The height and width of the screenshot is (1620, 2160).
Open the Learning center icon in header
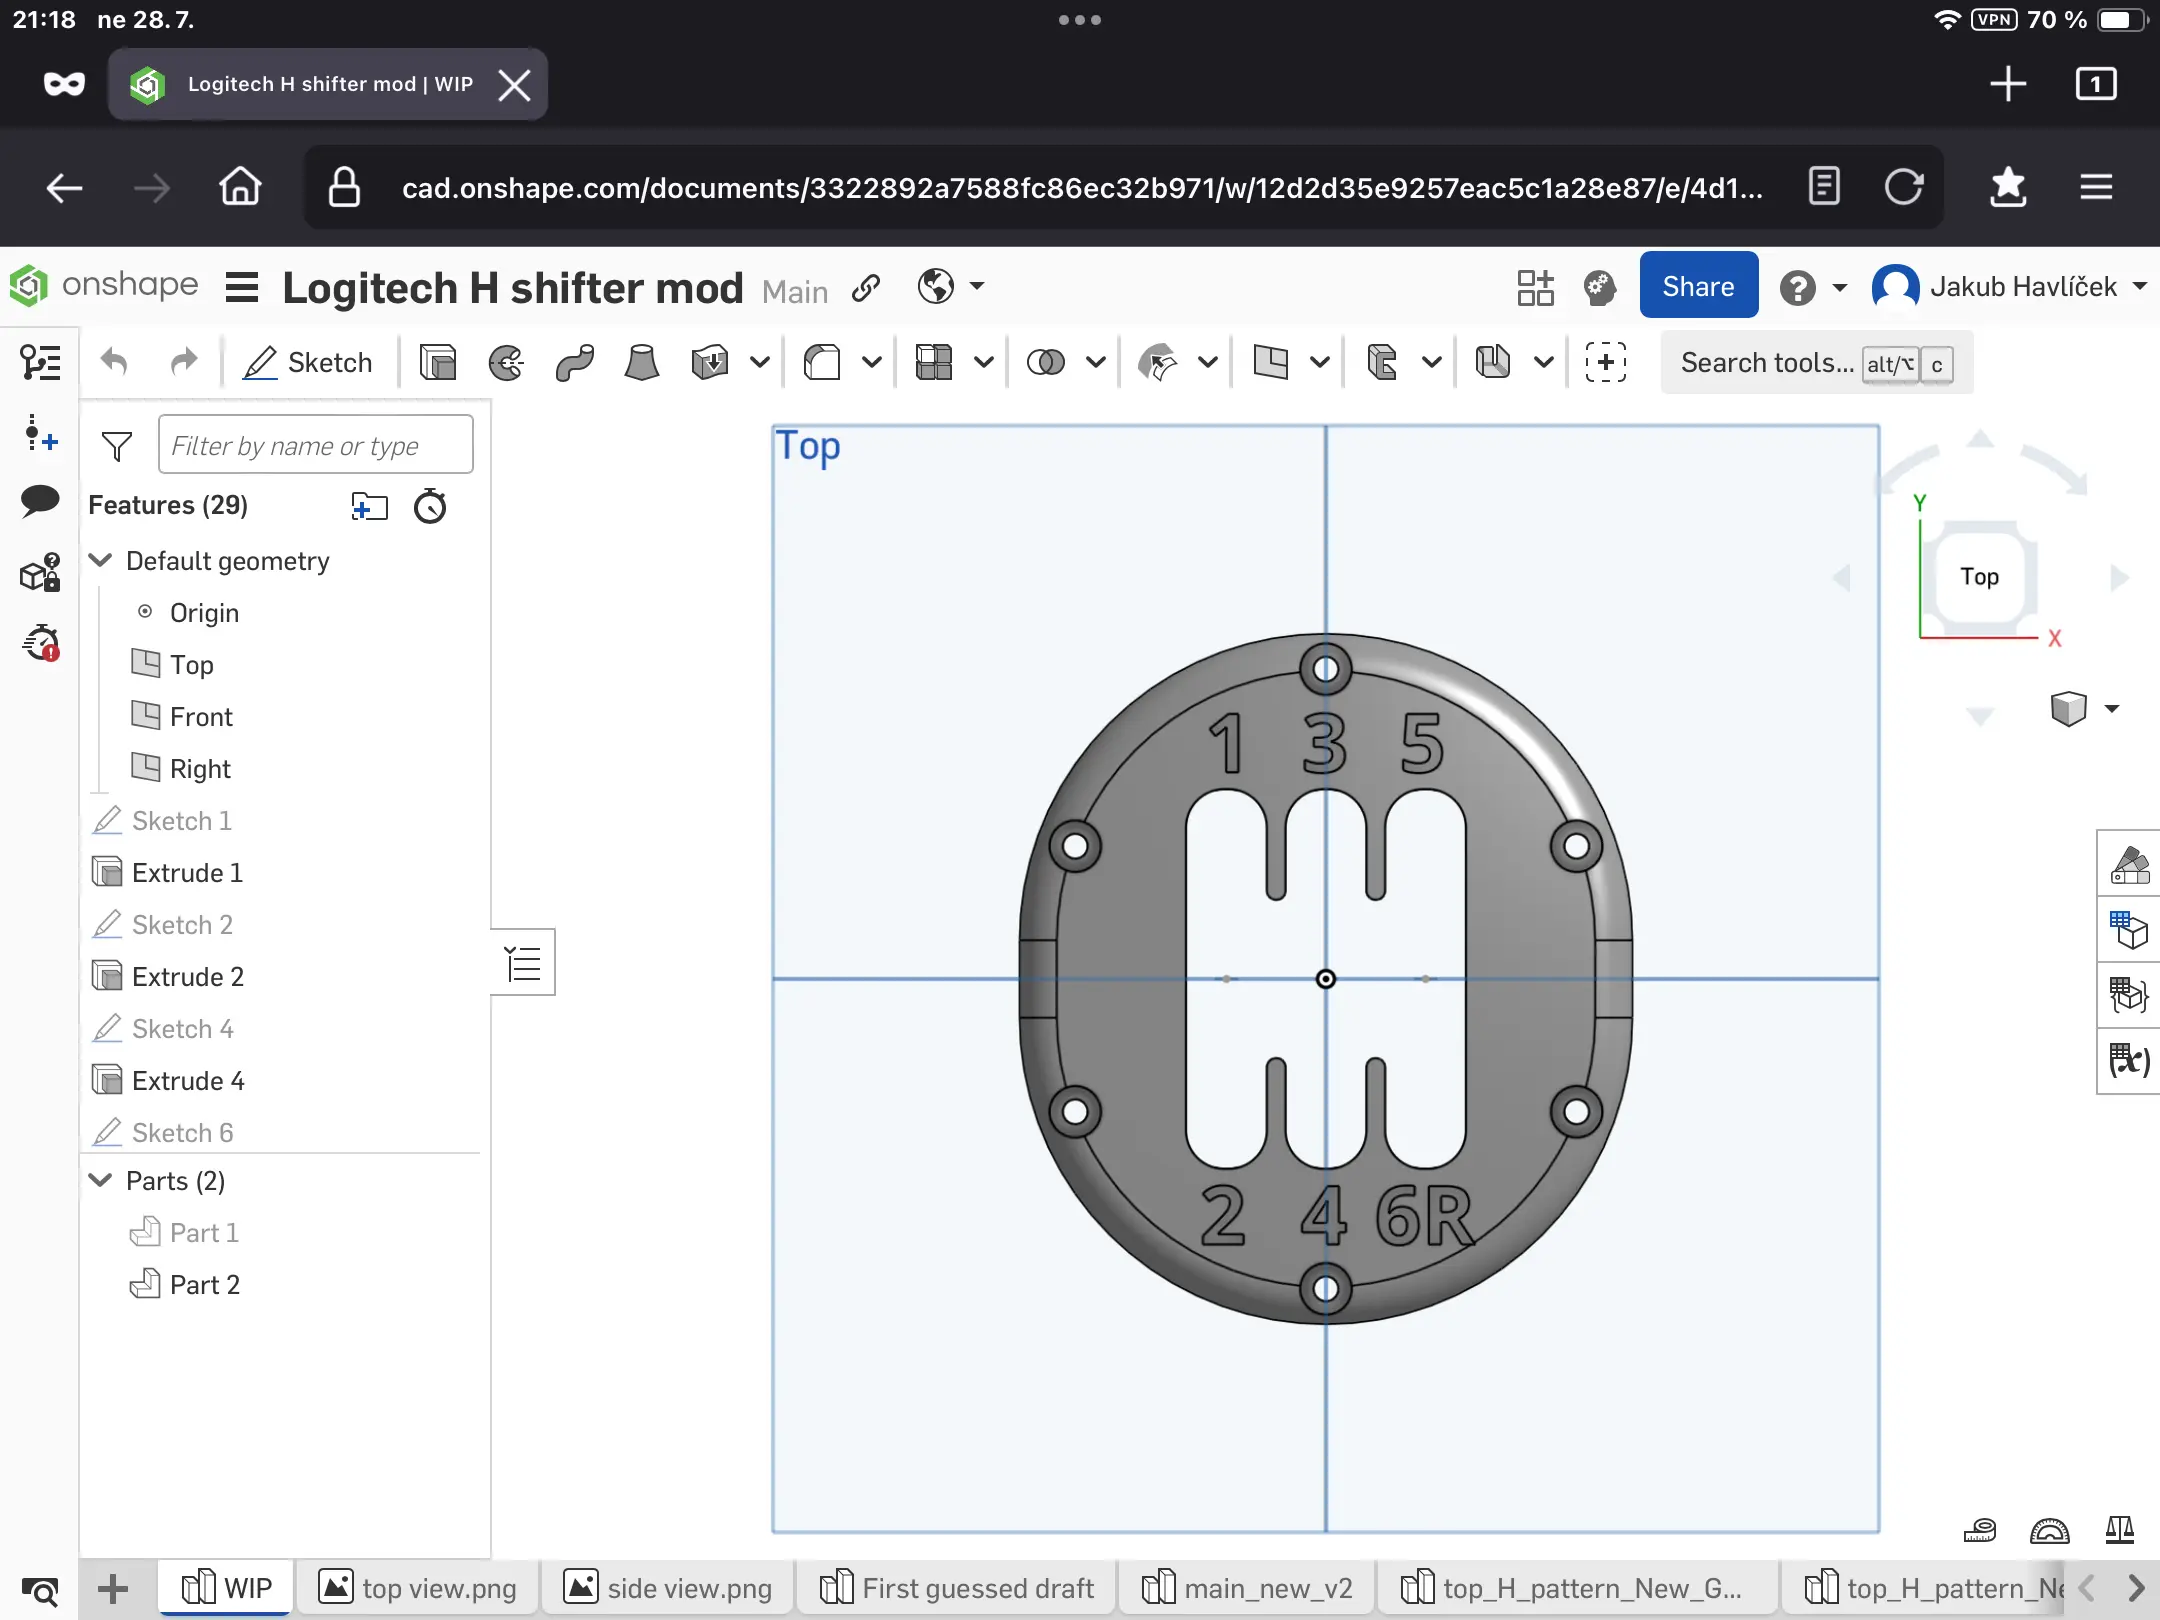point(1600,288)
